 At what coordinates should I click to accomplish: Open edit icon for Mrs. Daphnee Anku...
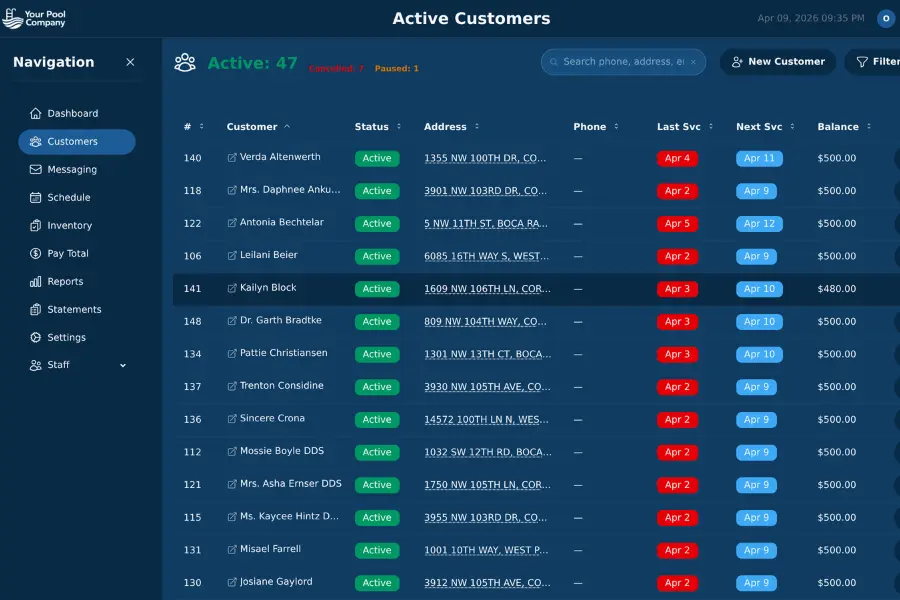pos(232,191)
